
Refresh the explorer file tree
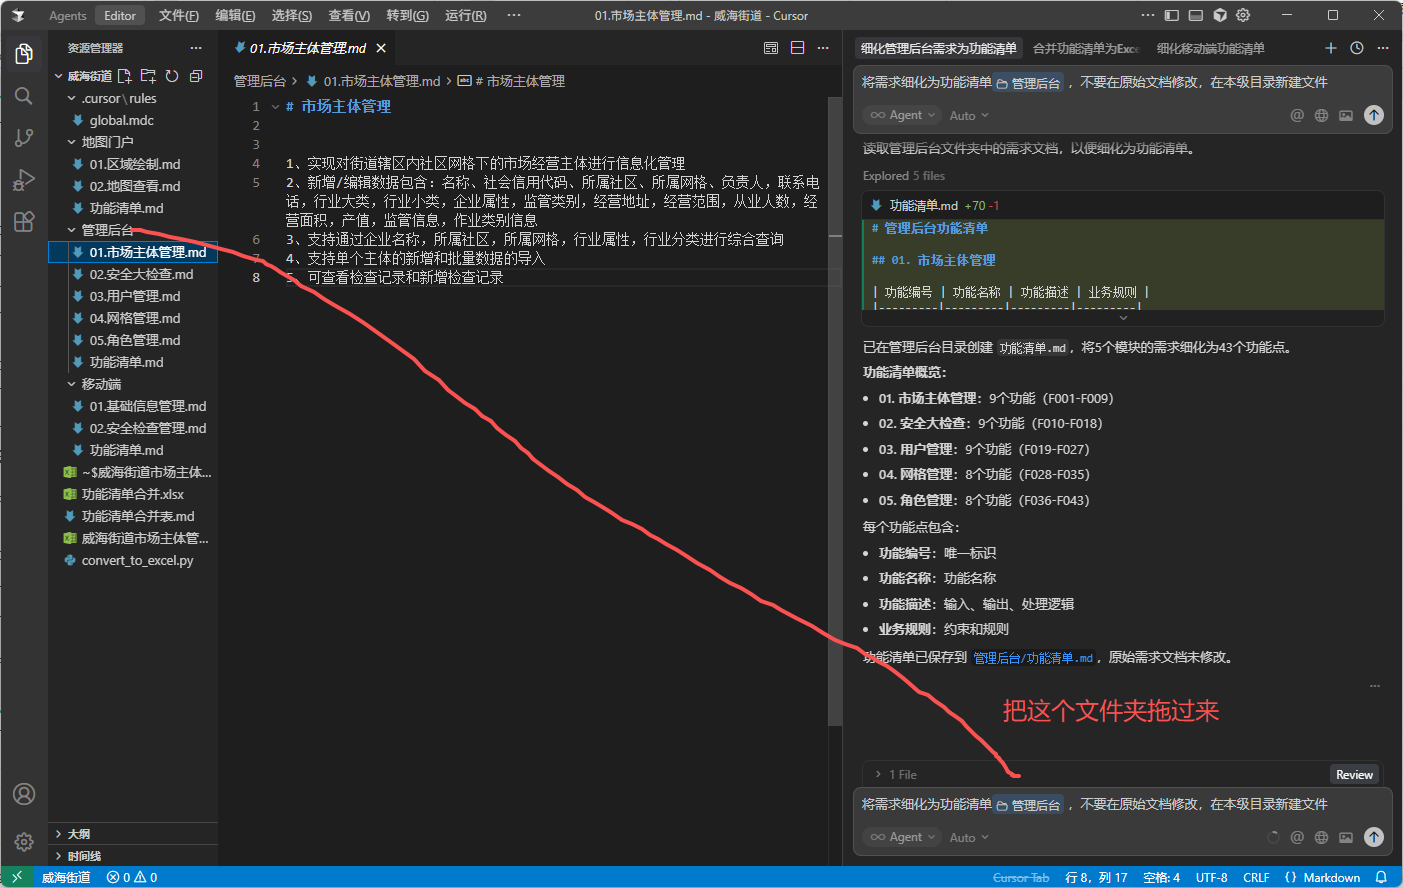[x=172, y=76]
